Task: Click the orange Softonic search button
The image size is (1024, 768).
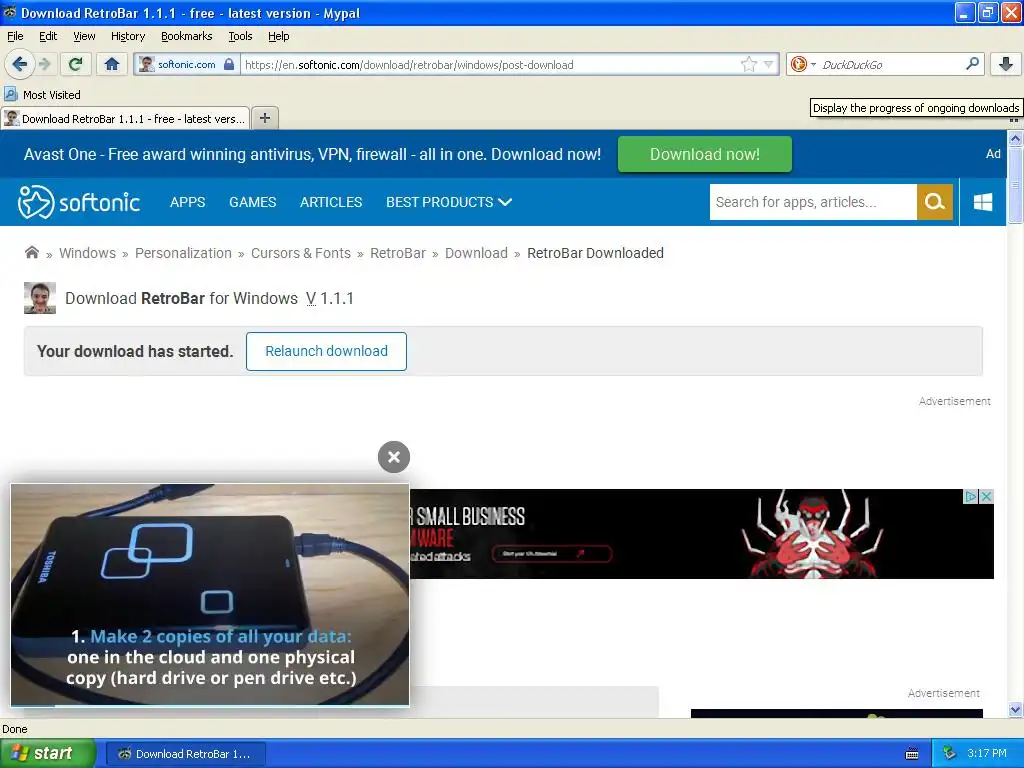Action: point(935,202)
